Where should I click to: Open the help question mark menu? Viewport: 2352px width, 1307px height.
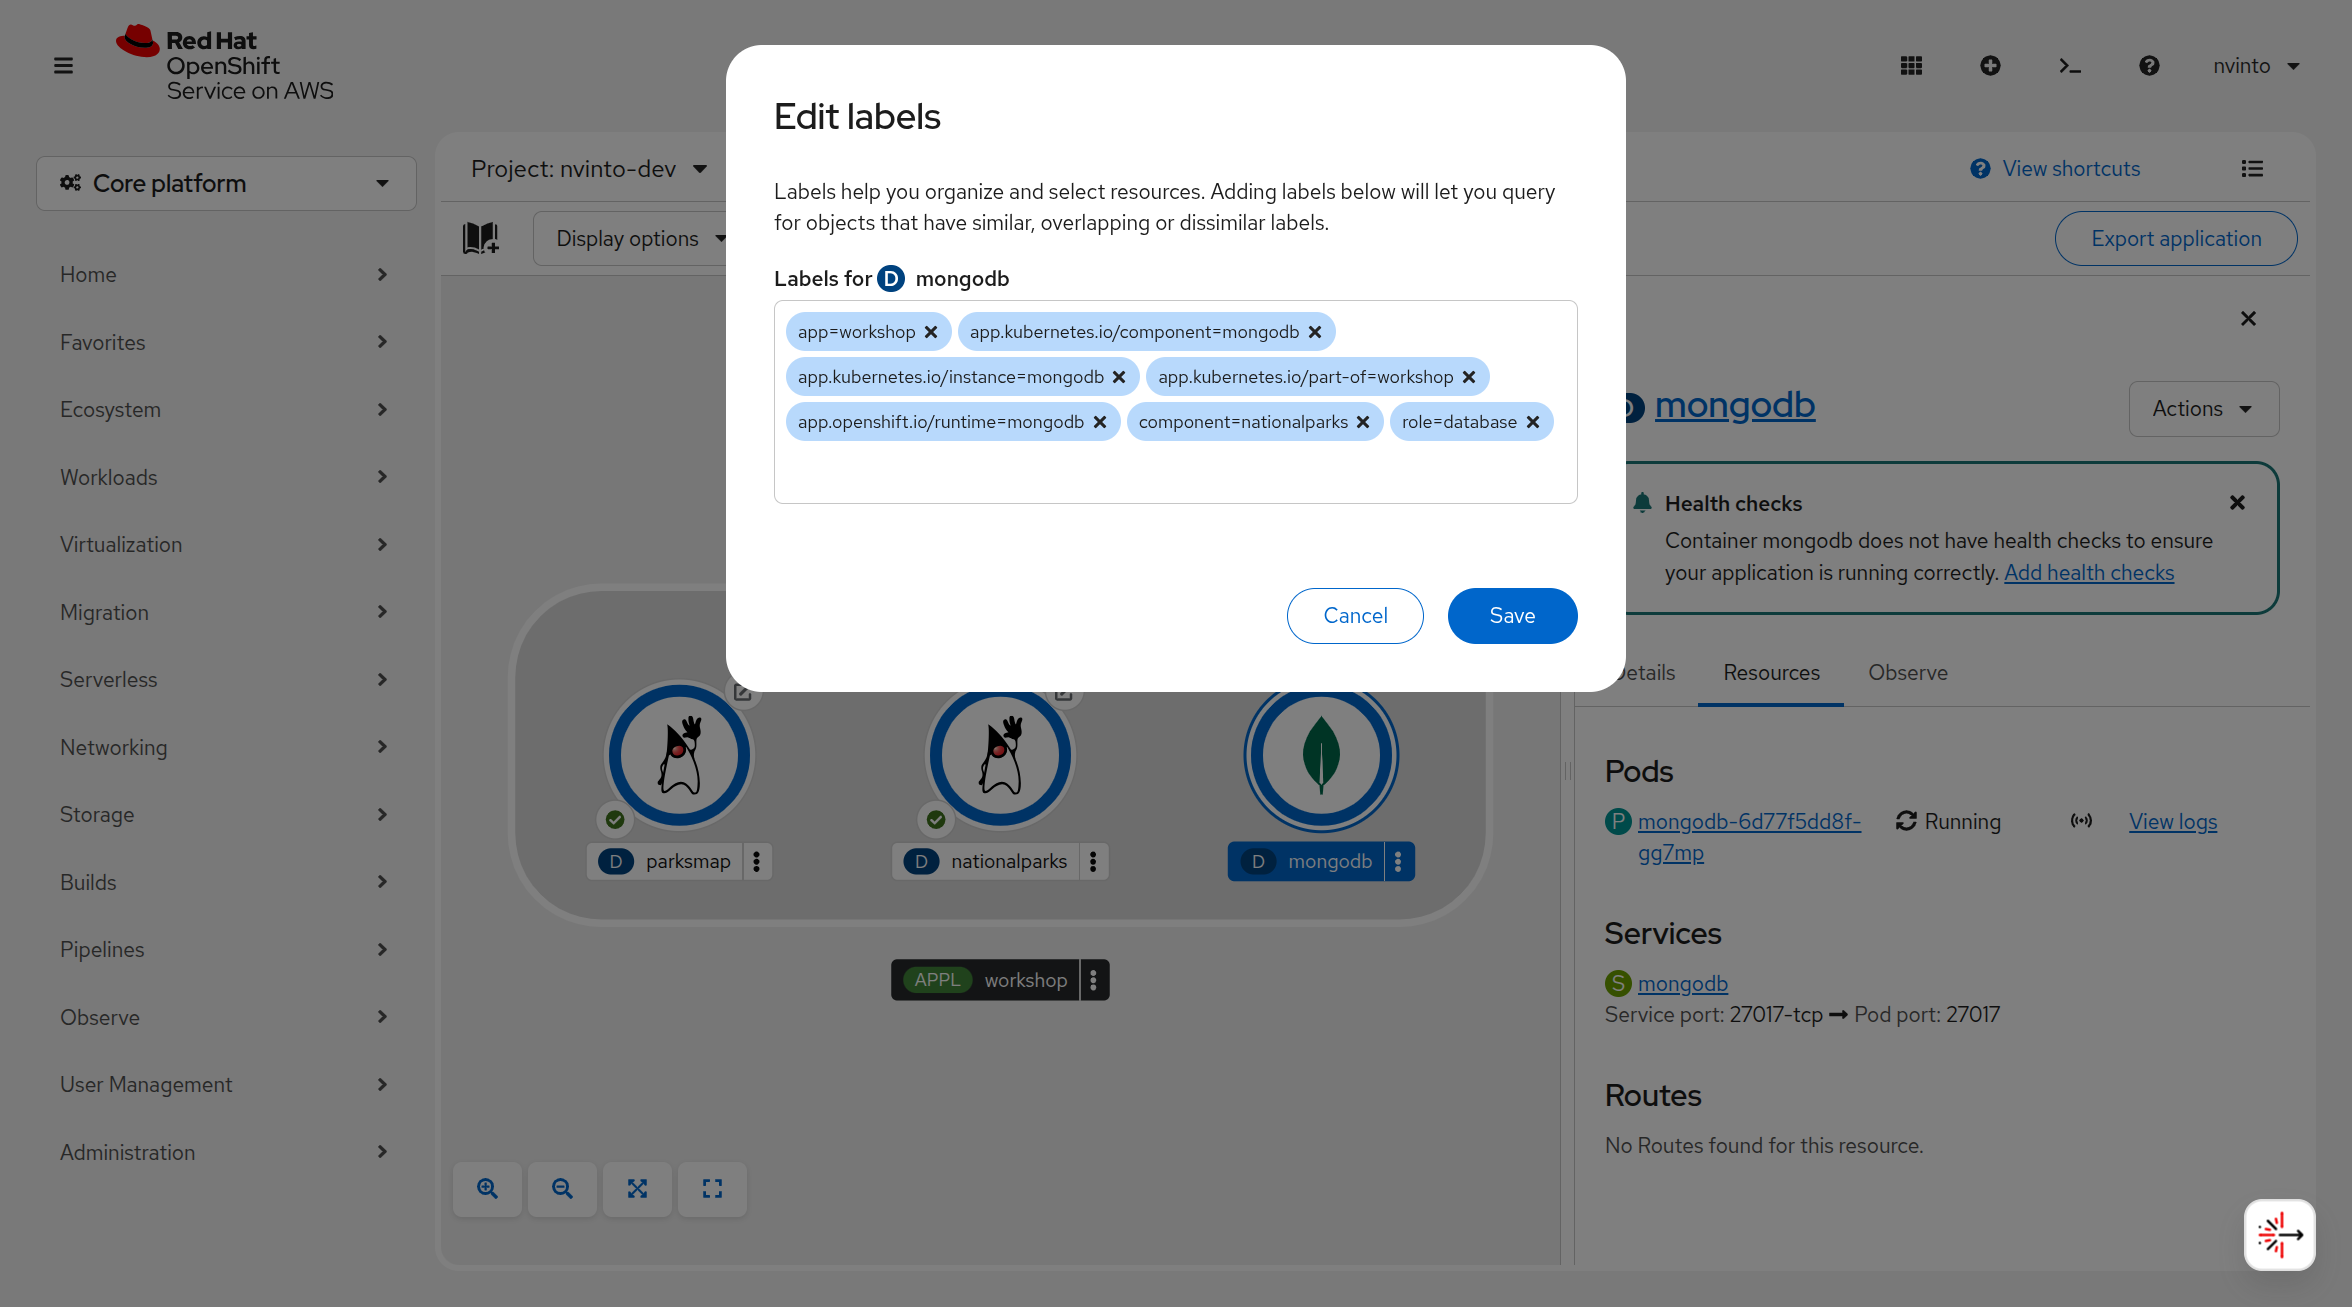[2149, 66]
